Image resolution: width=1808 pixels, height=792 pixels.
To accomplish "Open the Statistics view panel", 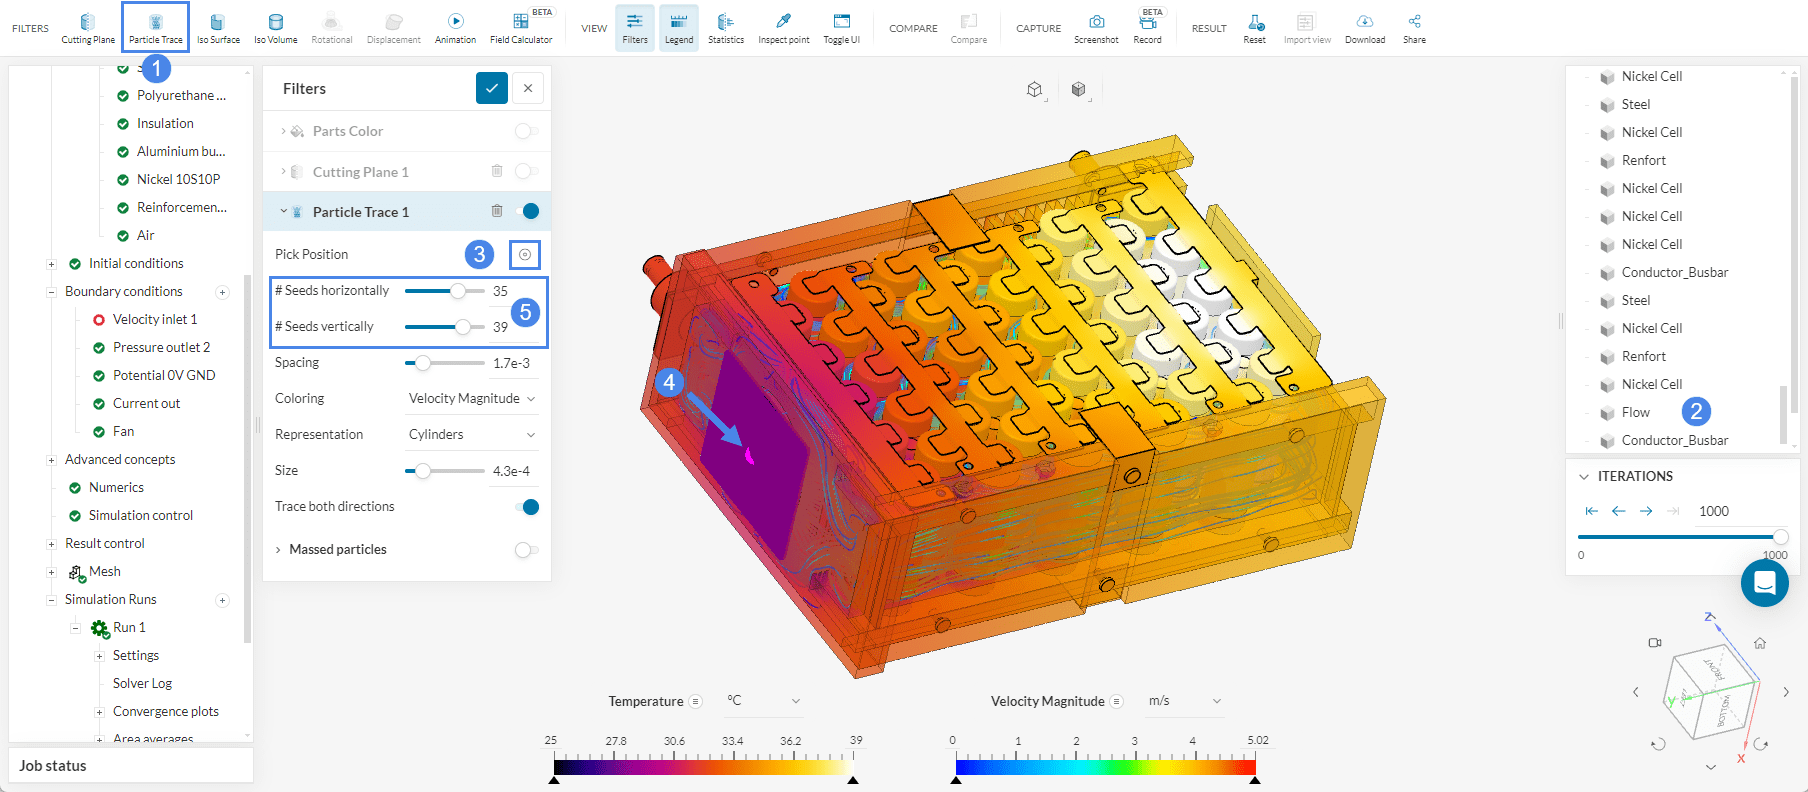I will click(725, 27).
